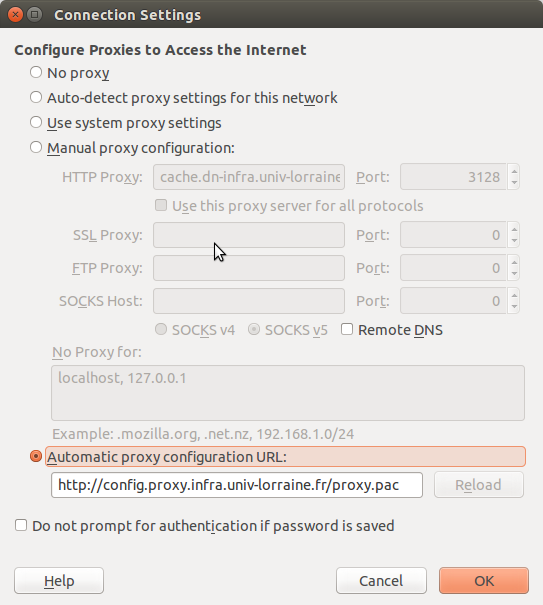Increase SSL Proxy port with up arrow

click(x=514, y=229)
